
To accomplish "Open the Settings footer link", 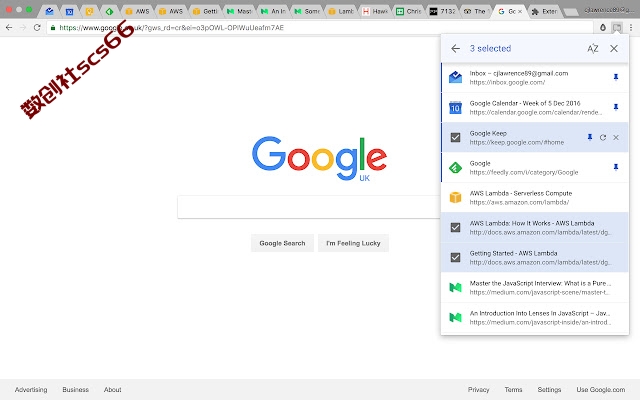I will click(549, 390).
